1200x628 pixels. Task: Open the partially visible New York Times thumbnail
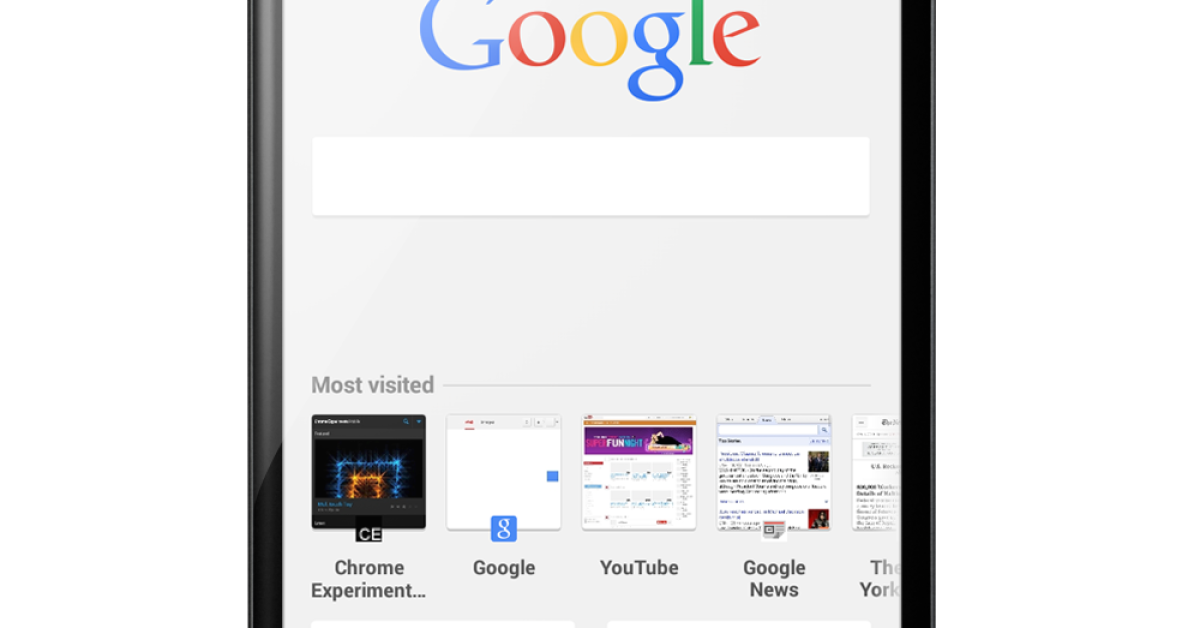(x=877, y=472)
